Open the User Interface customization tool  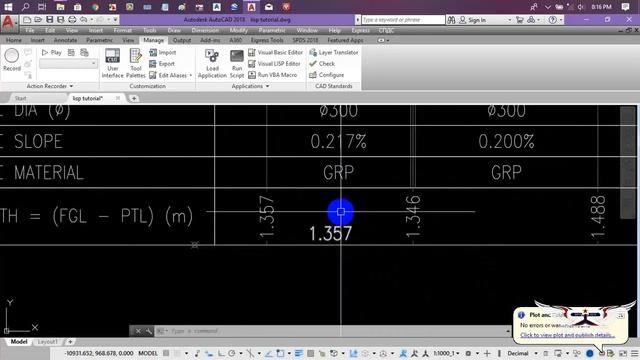coord(112,63)
